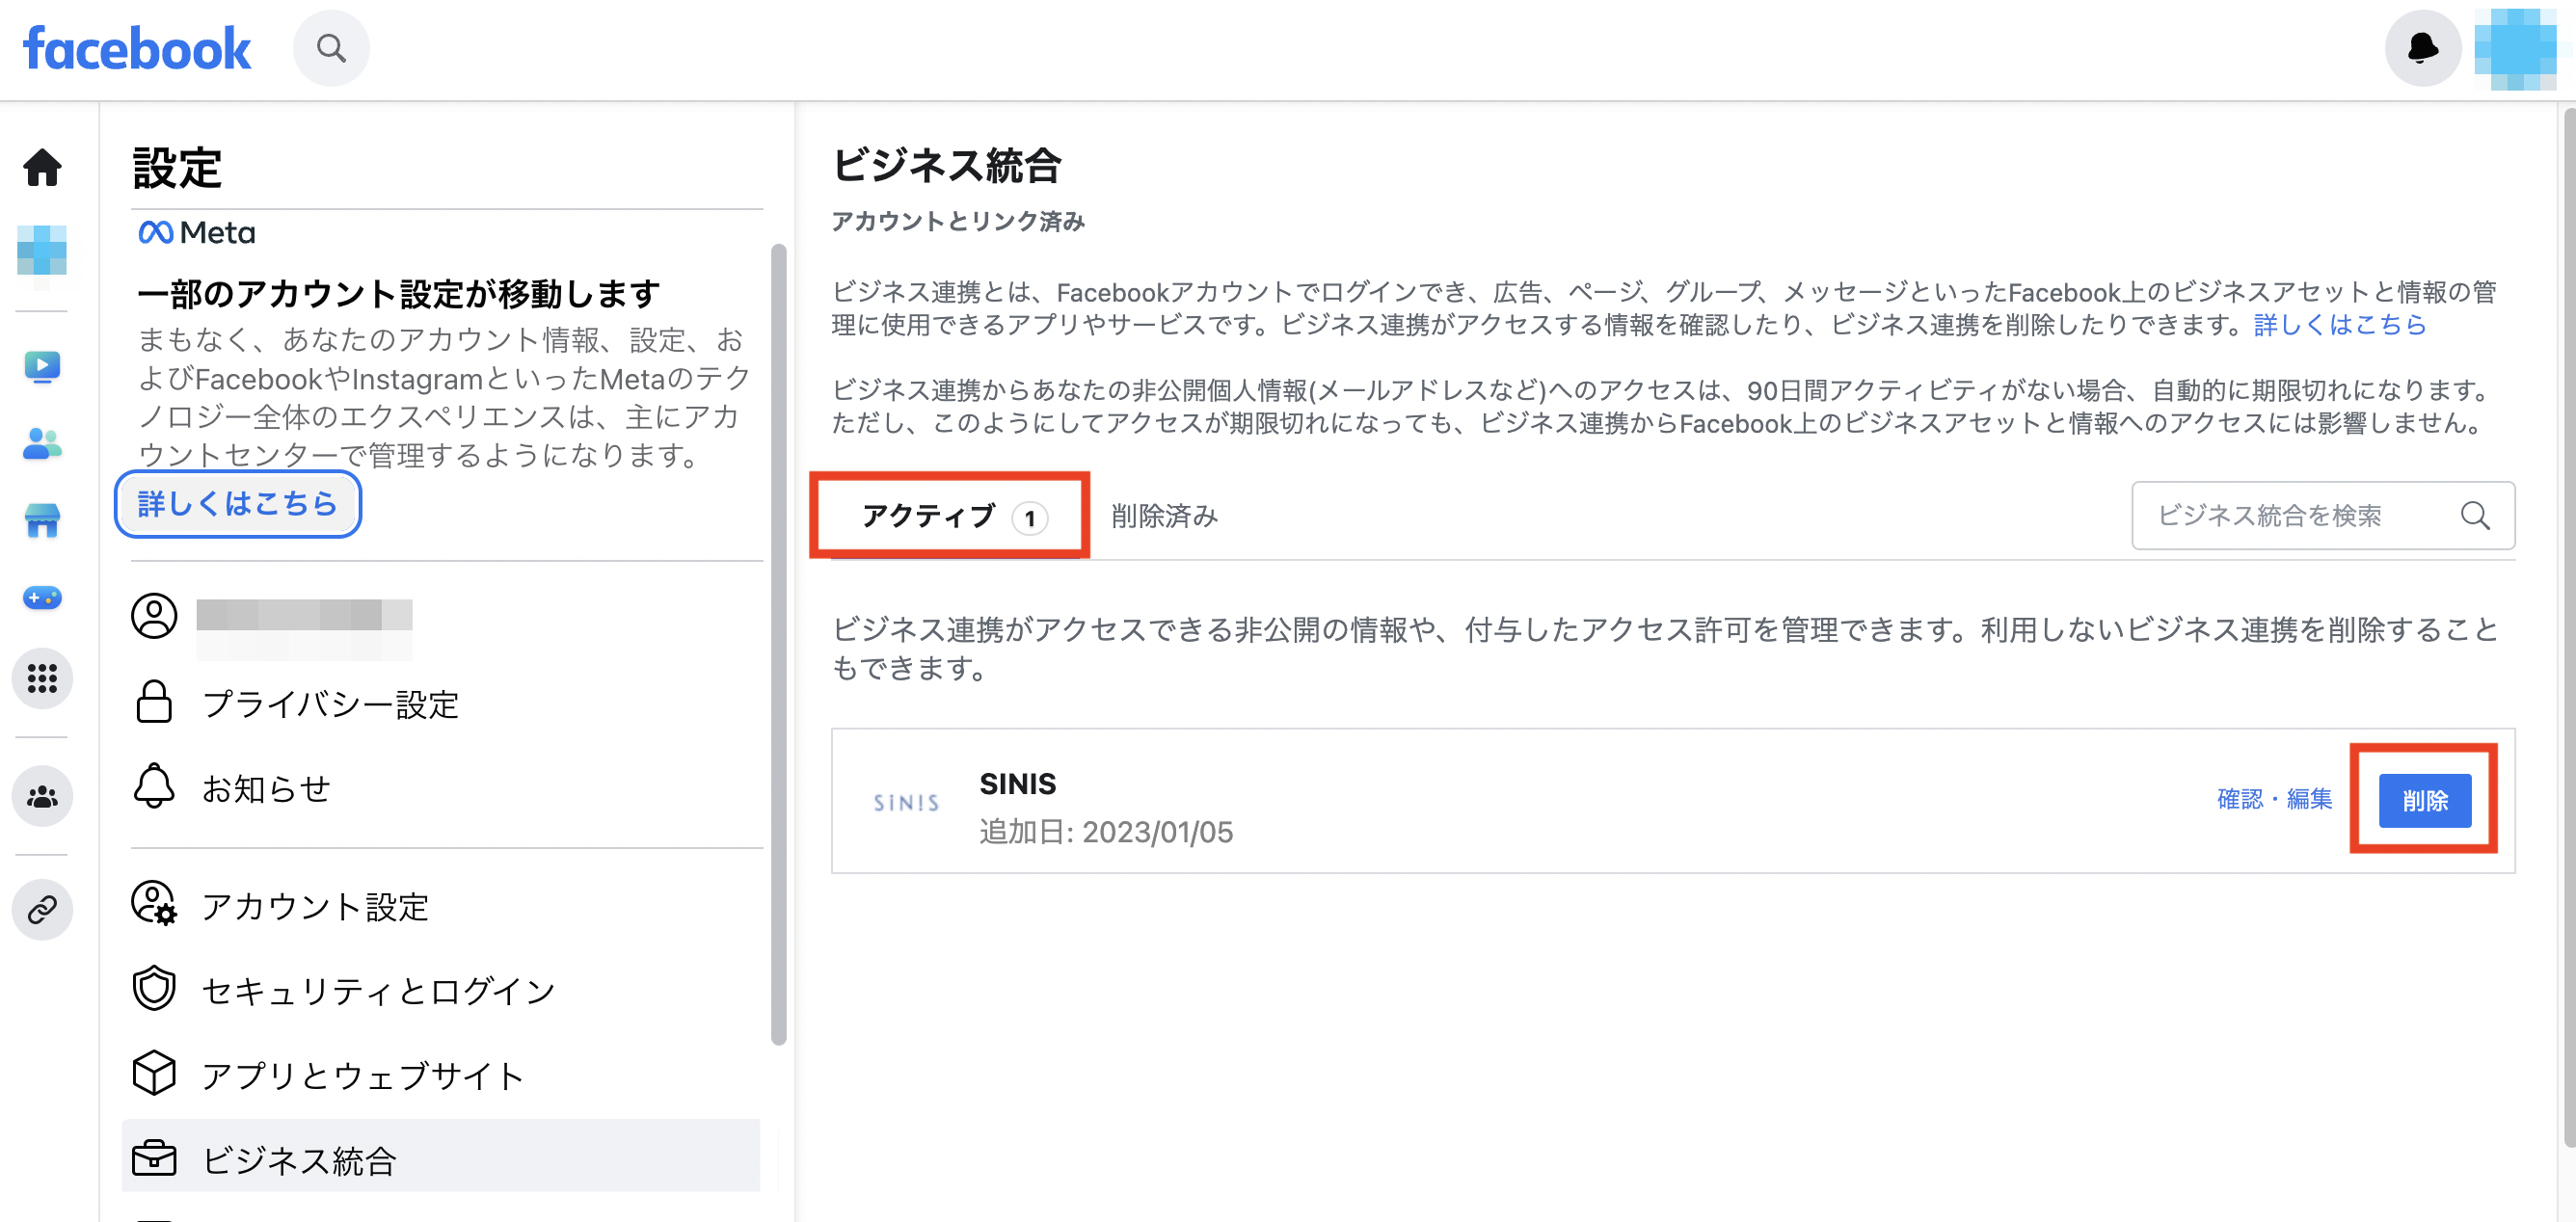The width and height of the screenshot is (2576, 1222).
Task: Open the notifications bell at top right
Action: 2421,48
